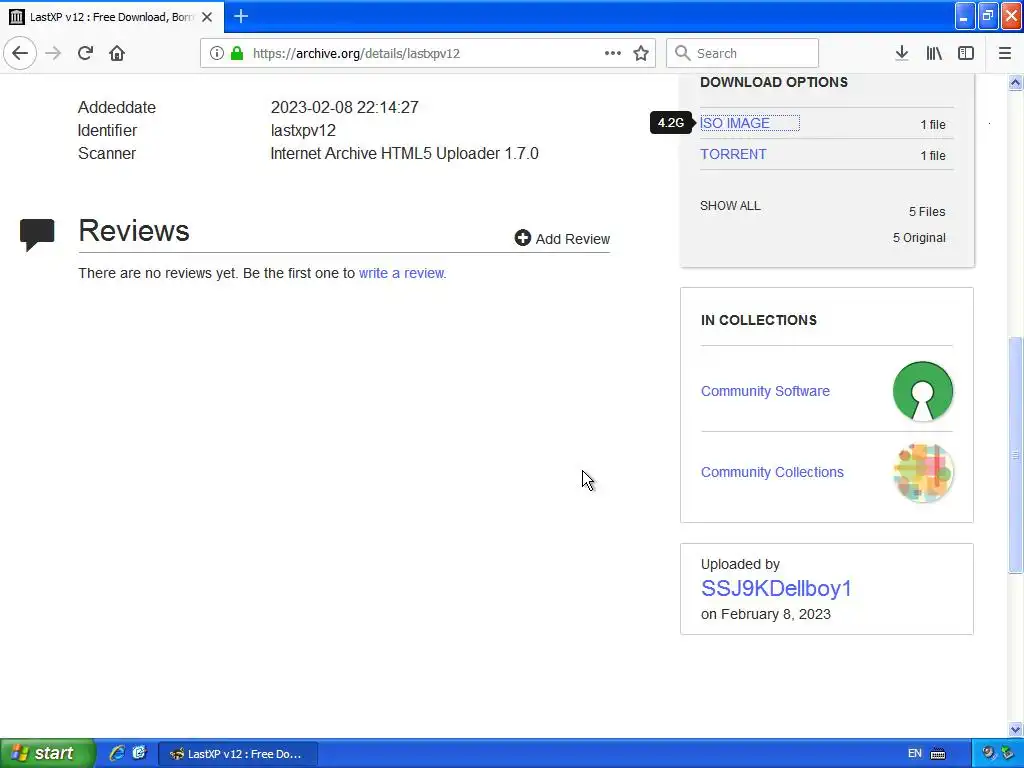Viewport: 1024px width, 768px height.
Task: Open the TORRENT download link
Action: coord(733,154)
